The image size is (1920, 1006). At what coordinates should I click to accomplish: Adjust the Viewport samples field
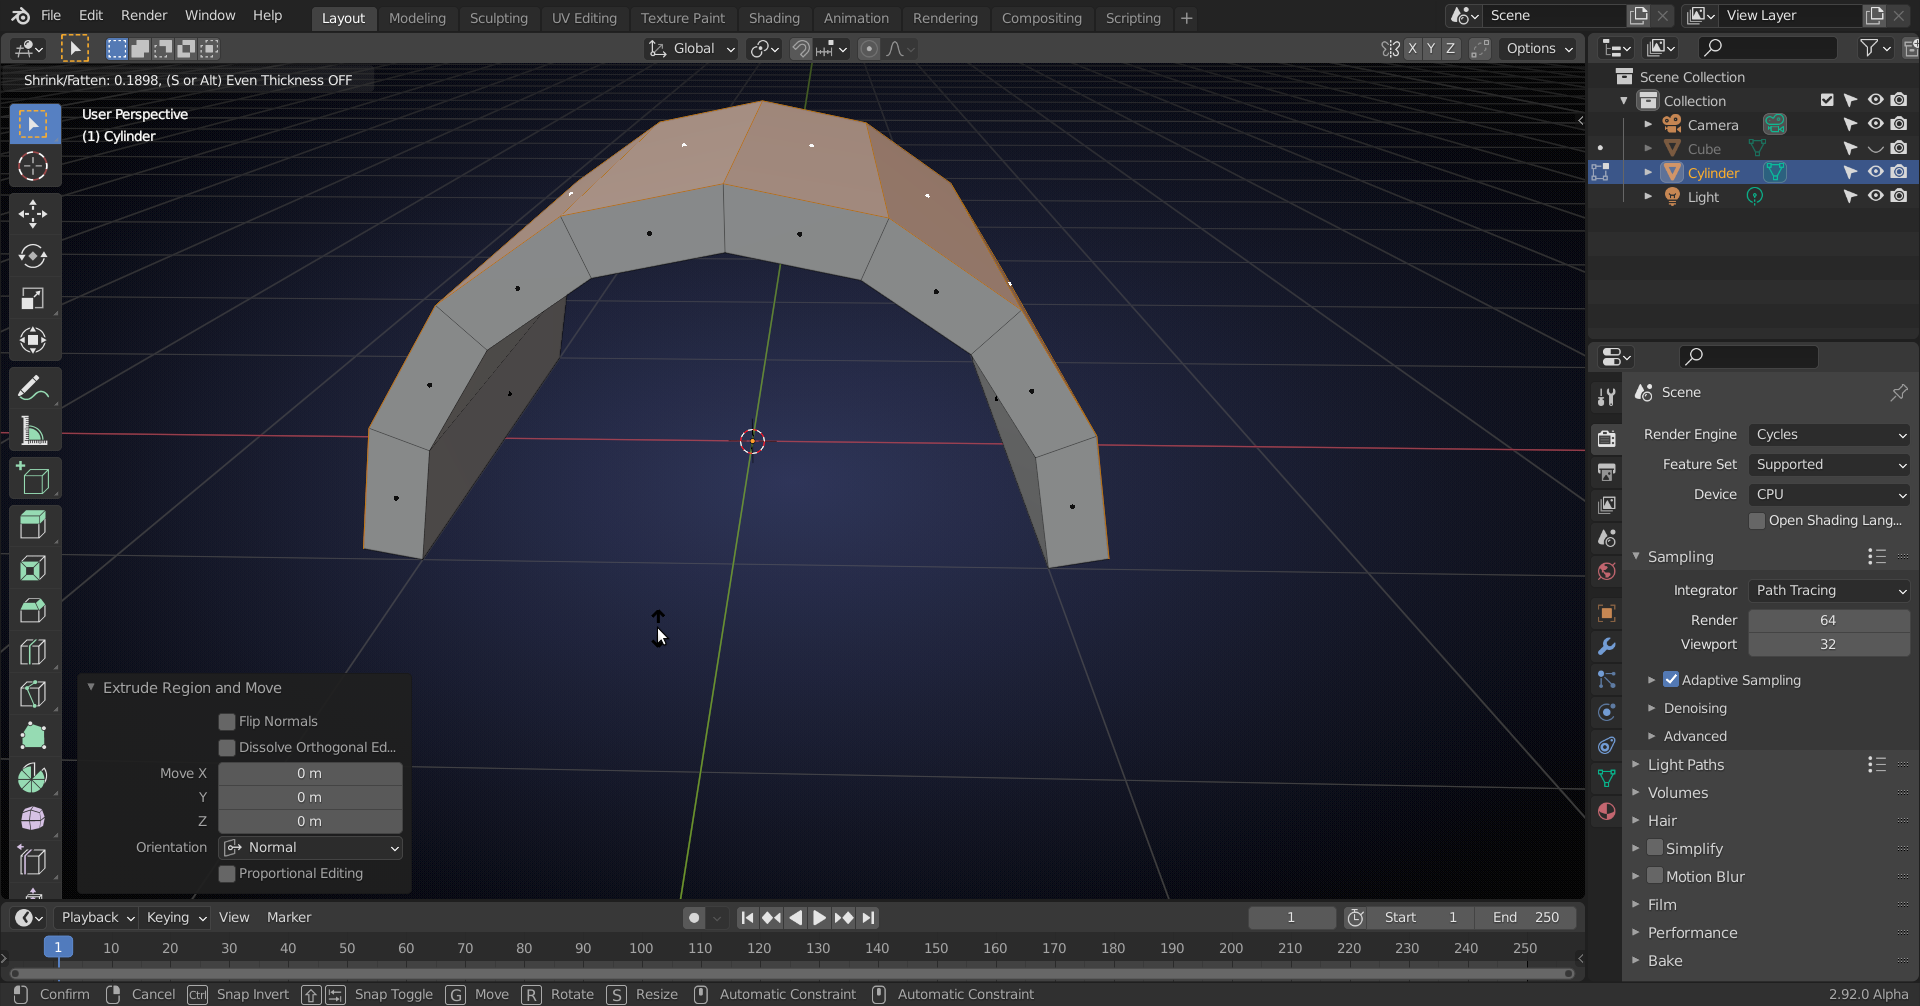tap(1829, 645)
